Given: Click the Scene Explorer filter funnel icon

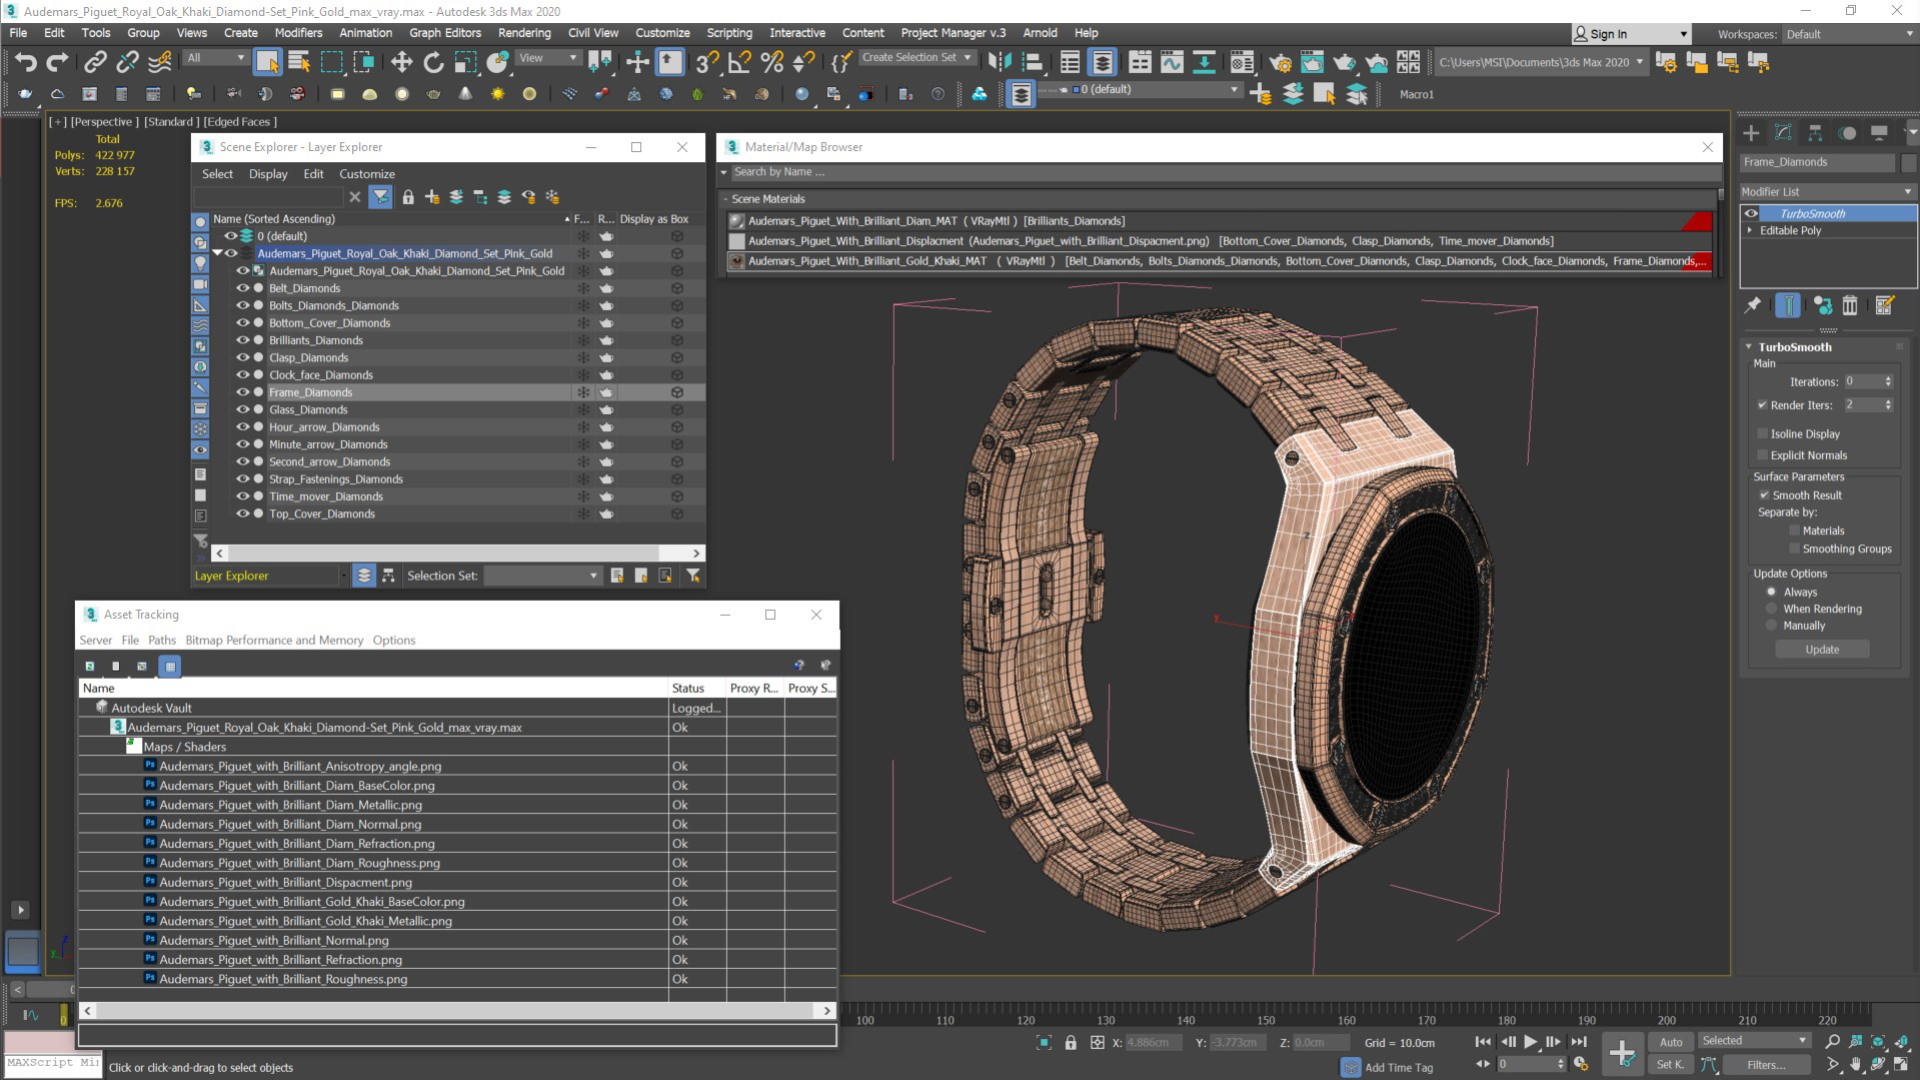Looking at the screenshot, I should point(380,197).
